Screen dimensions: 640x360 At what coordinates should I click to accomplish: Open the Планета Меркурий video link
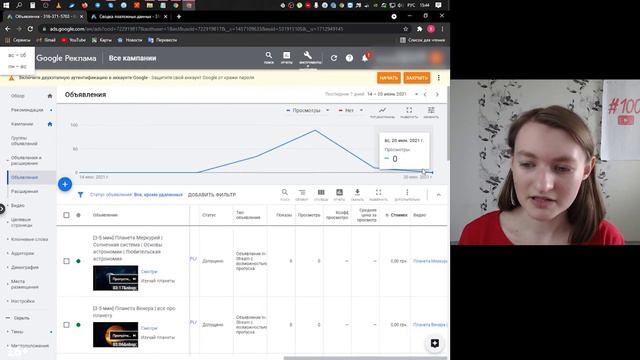(x=430, y=261)
